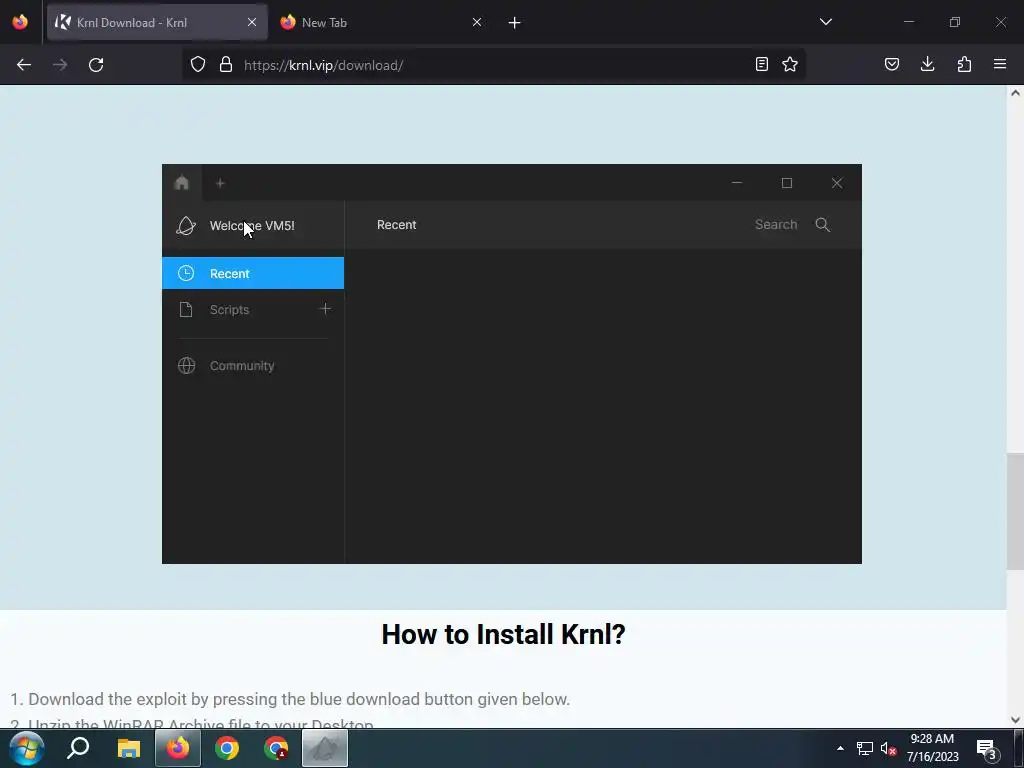Close the Krnl Download tab
Screen dimensions: 1024x768
(251, 23)
